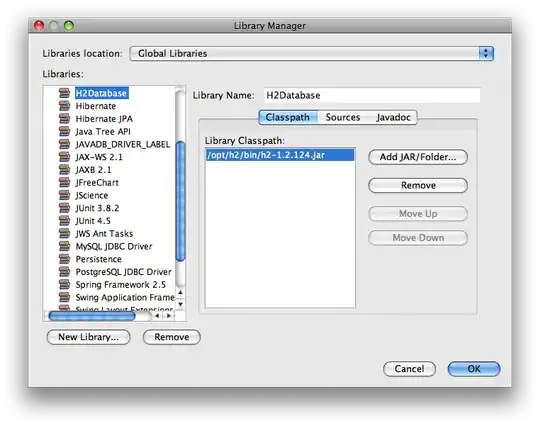The image size is (540, 426).
Task: Switch to the Sources tab
Action: 343,117
